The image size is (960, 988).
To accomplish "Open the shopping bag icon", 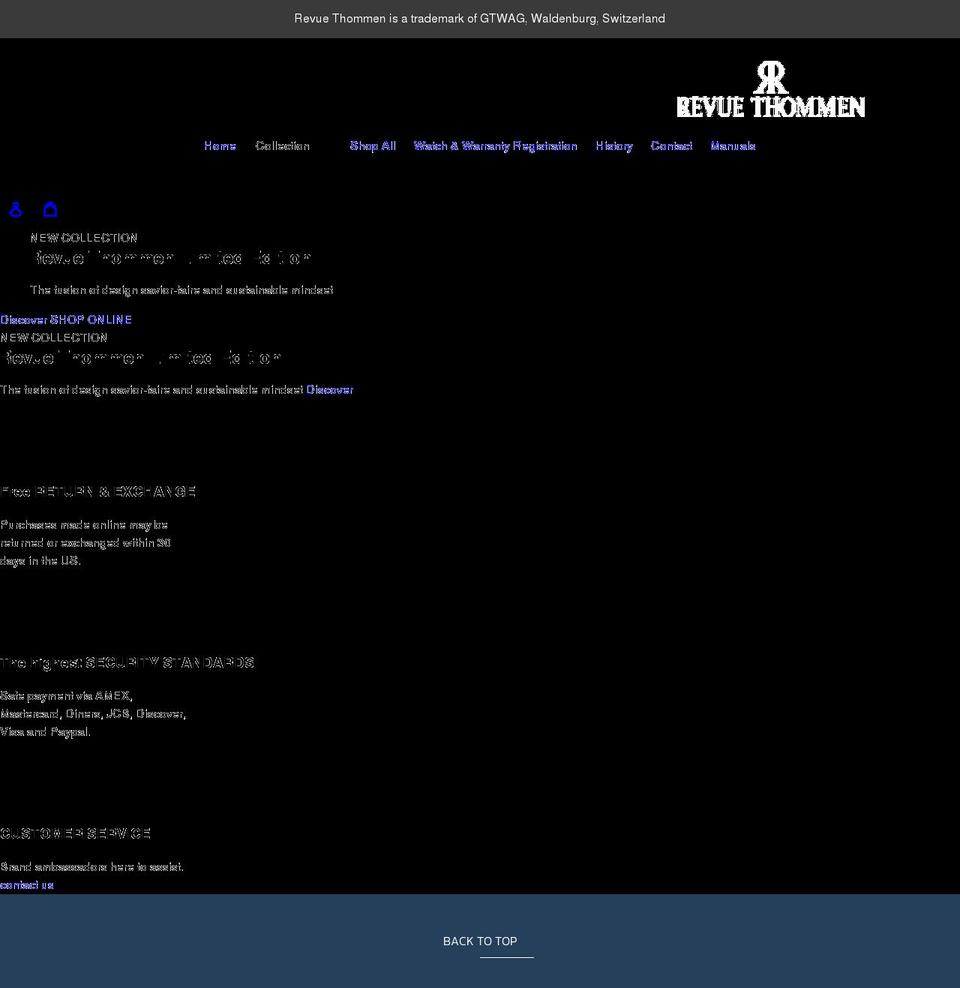I will point(50,210).
